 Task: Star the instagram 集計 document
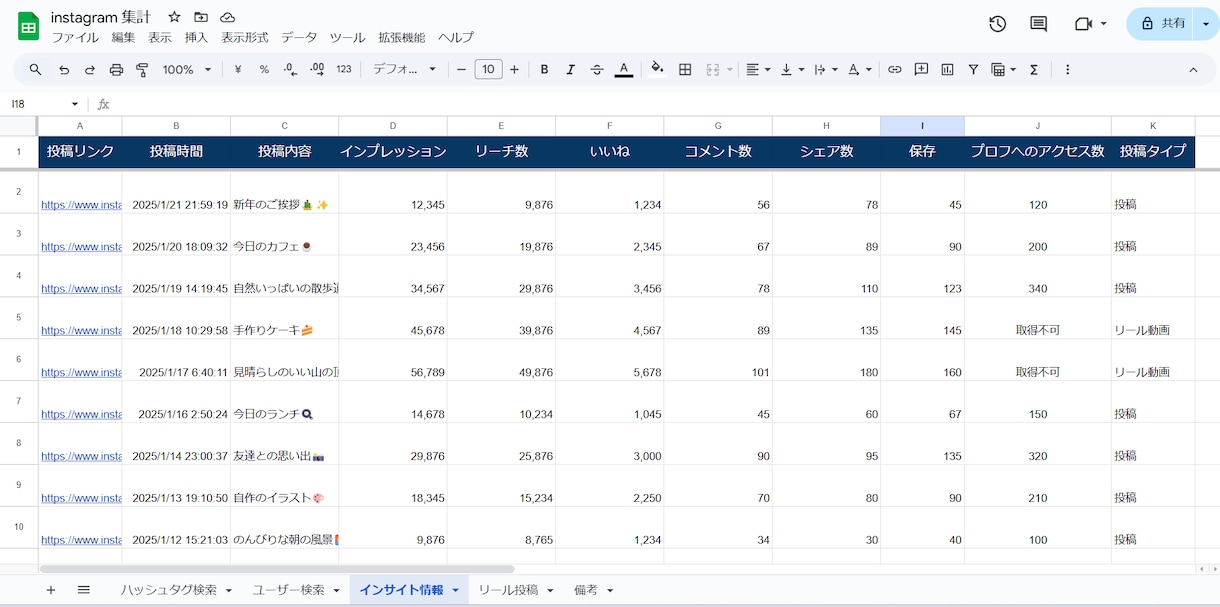click(174, 17)
